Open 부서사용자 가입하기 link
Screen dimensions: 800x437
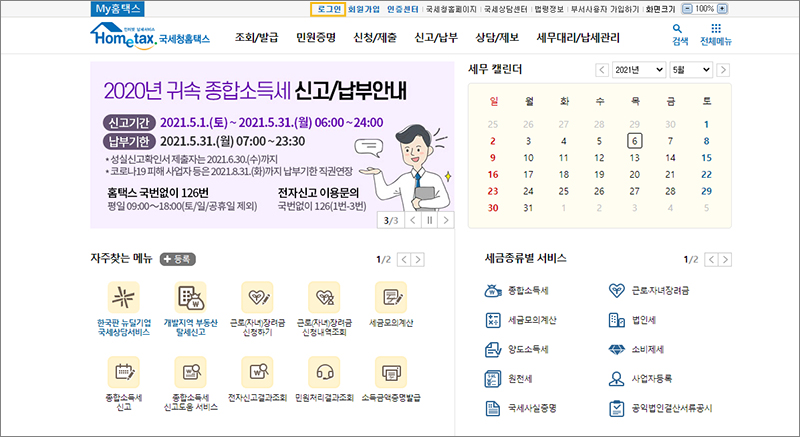605,9
